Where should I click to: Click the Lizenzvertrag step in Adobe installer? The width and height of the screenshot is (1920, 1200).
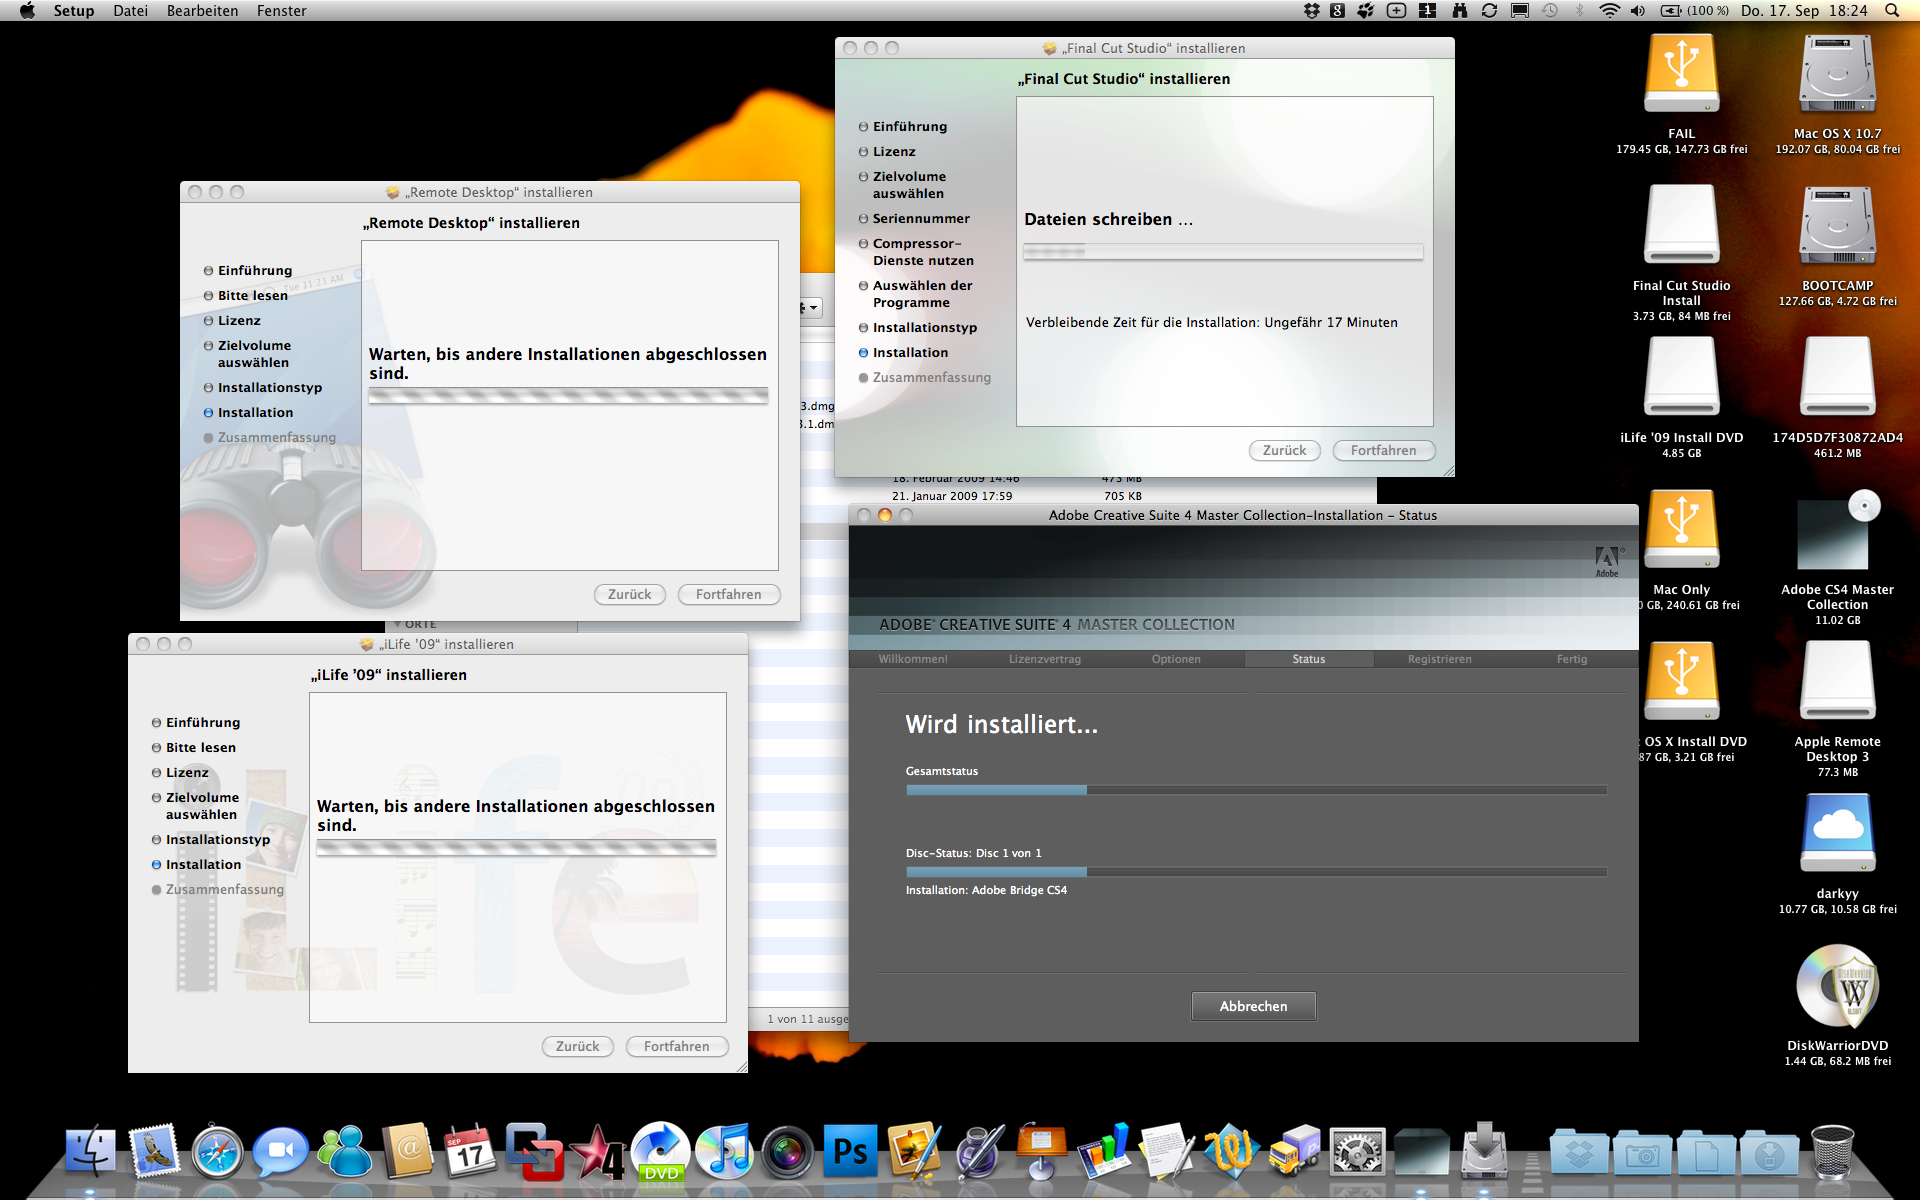1044,659
